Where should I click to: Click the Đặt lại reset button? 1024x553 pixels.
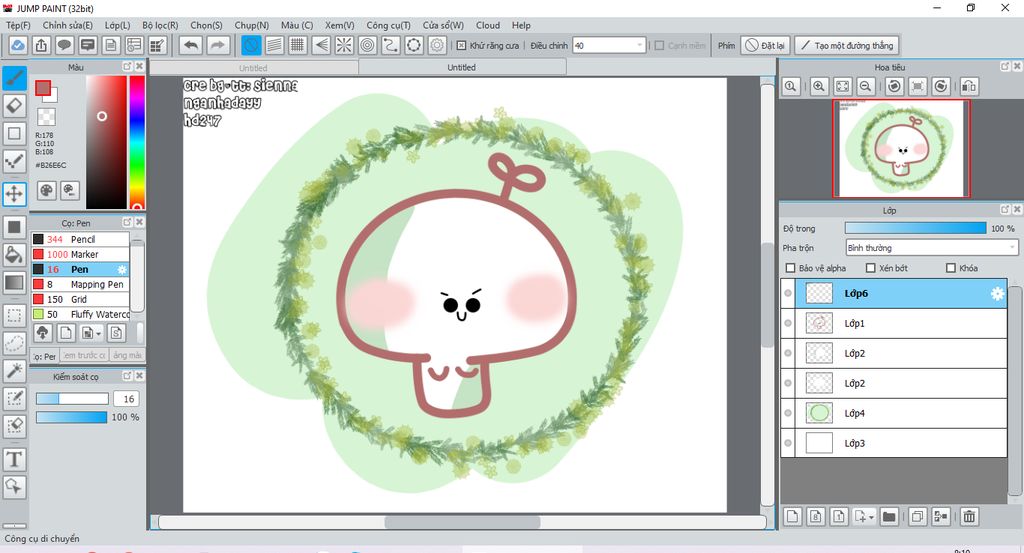(765, 46)
